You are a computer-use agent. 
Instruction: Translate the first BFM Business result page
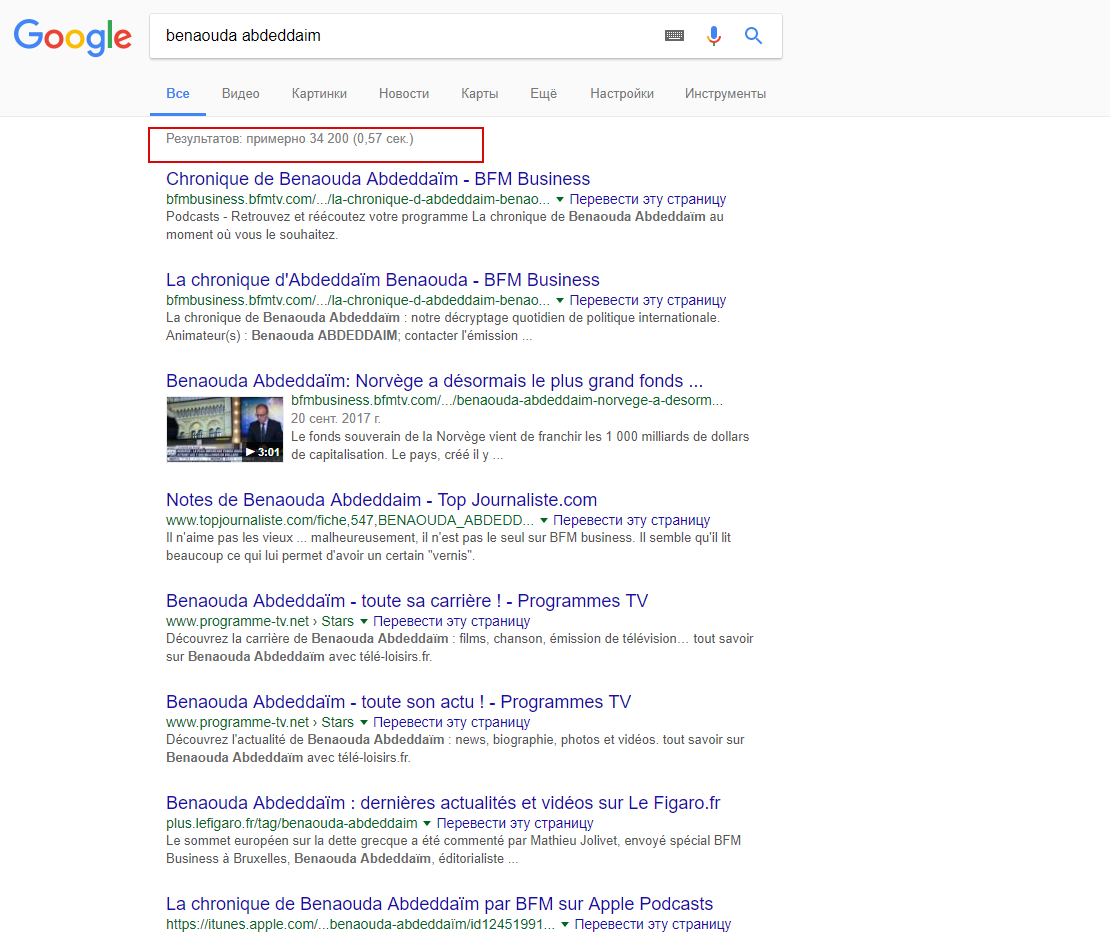(648, 200)
